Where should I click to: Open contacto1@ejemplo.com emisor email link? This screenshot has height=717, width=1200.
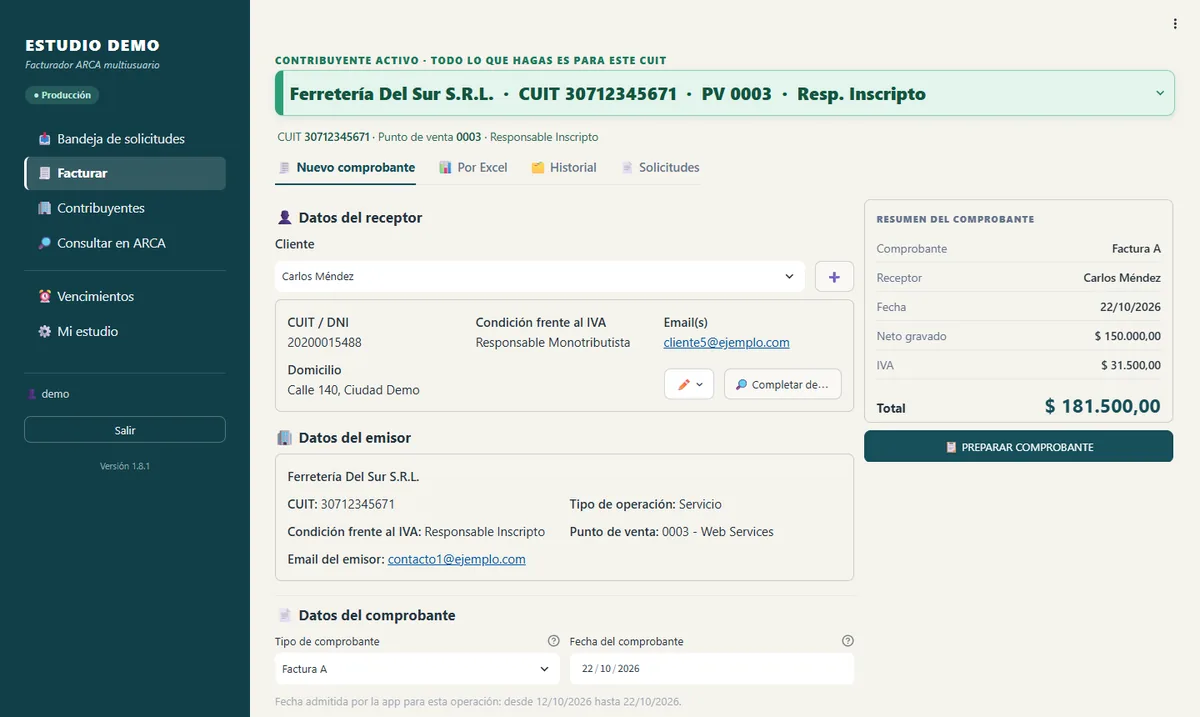click(456, 559)
